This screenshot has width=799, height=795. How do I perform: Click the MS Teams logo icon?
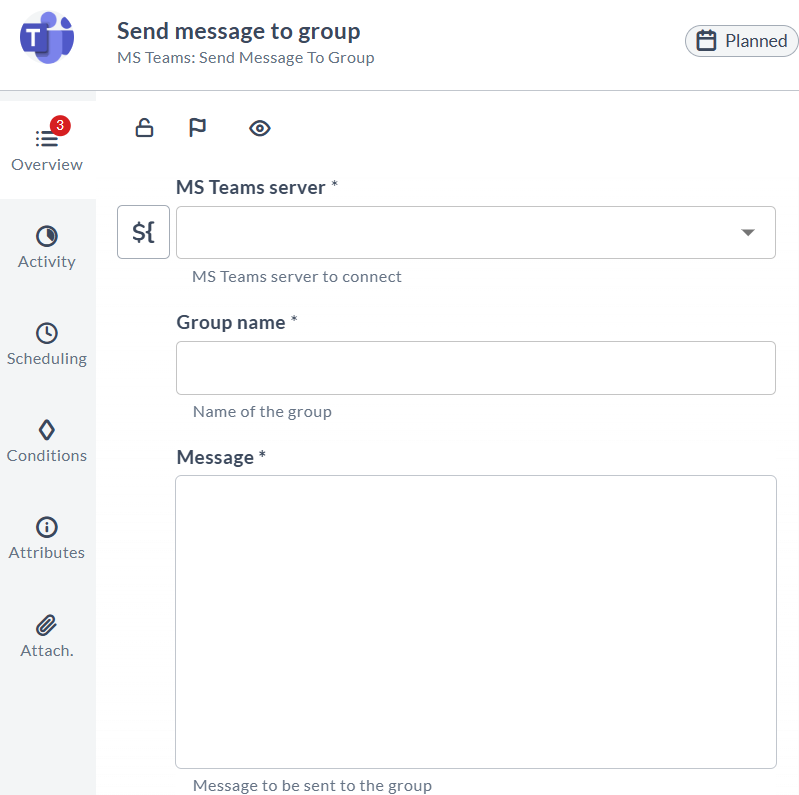coord(47,38)
